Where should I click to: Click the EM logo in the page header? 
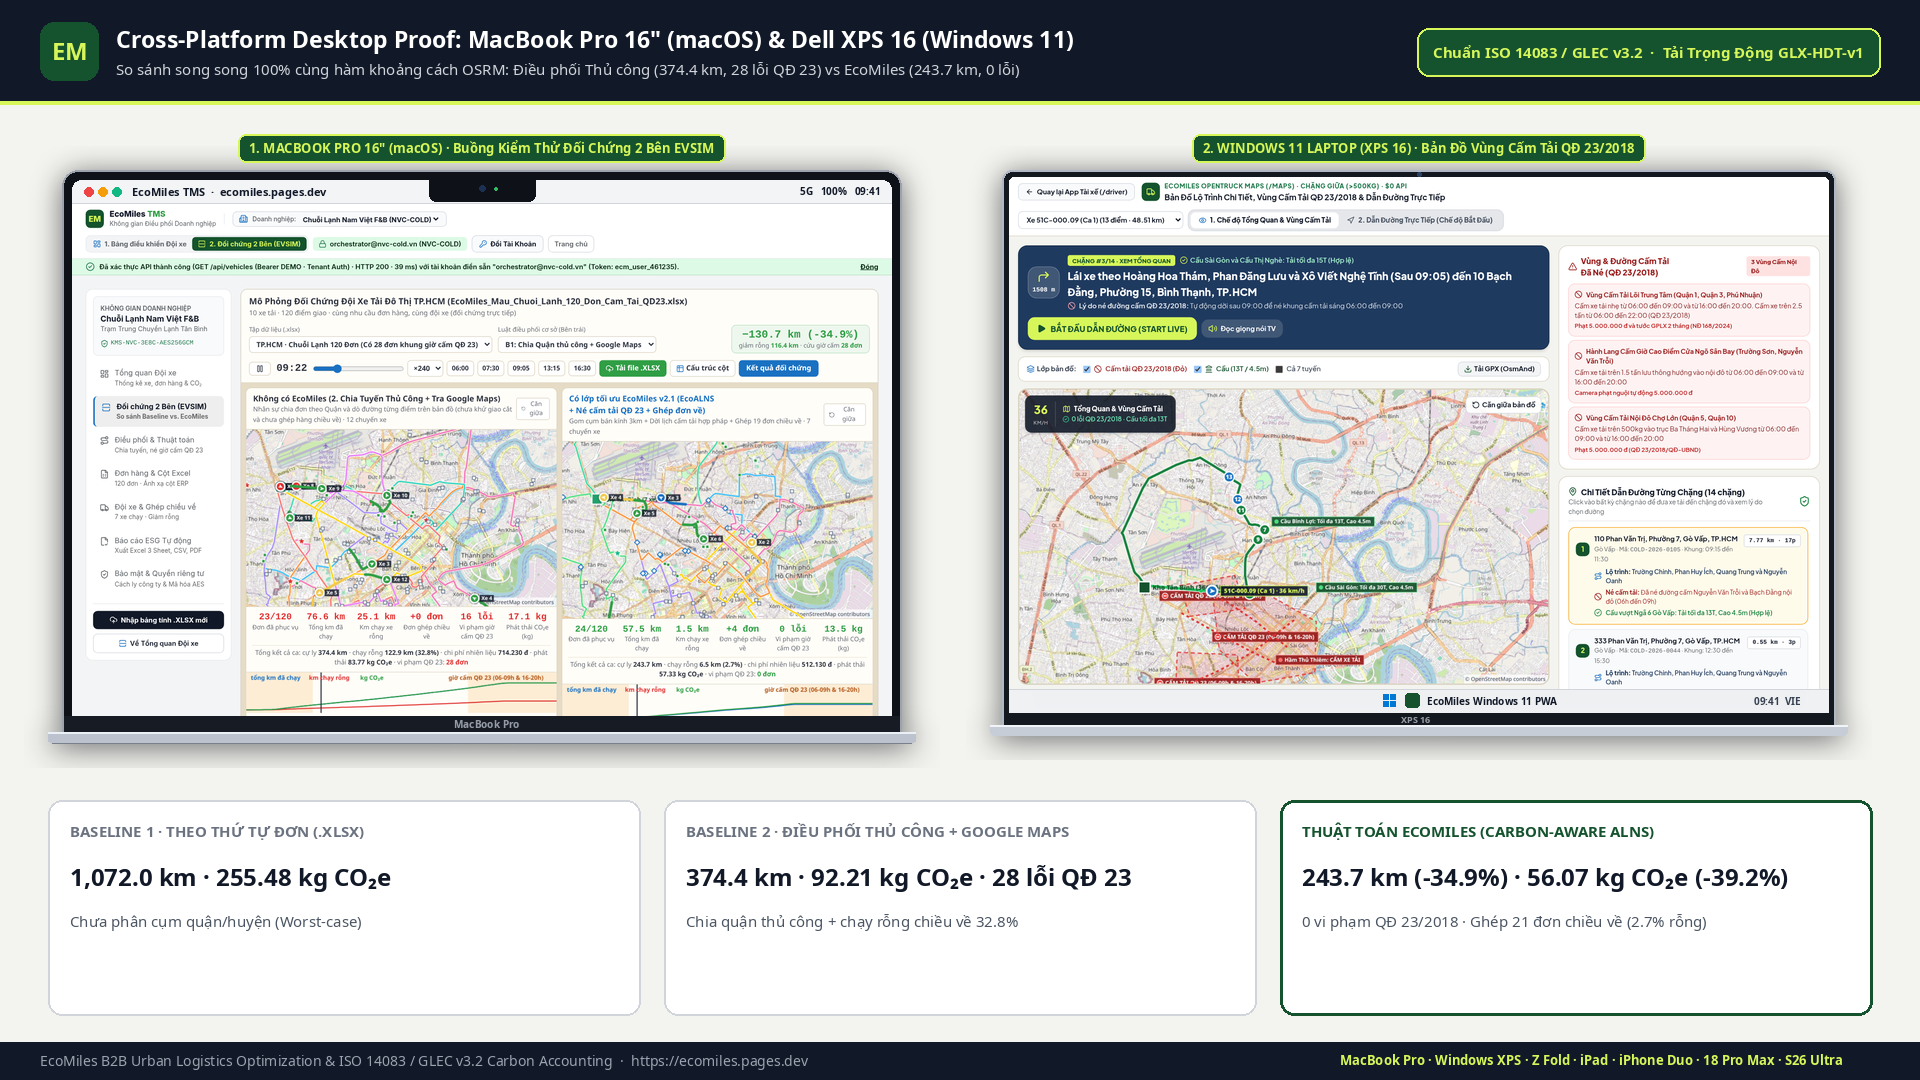tap(69, 52)
